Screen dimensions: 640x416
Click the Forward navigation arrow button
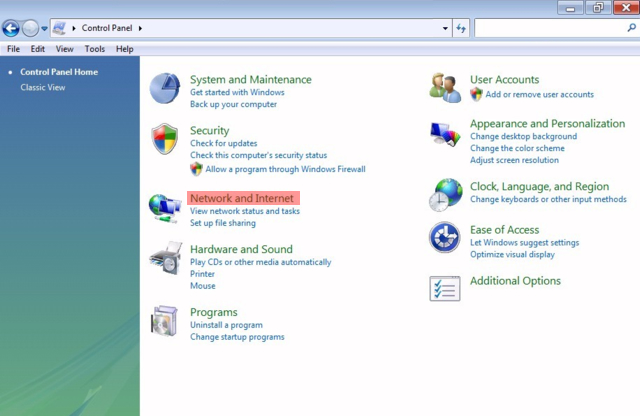click(x=30, y=29)
